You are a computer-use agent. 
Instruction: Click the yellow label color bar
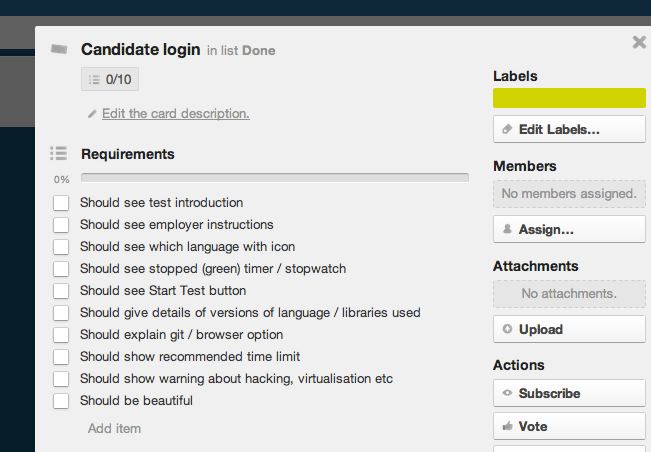pos(569,98)
